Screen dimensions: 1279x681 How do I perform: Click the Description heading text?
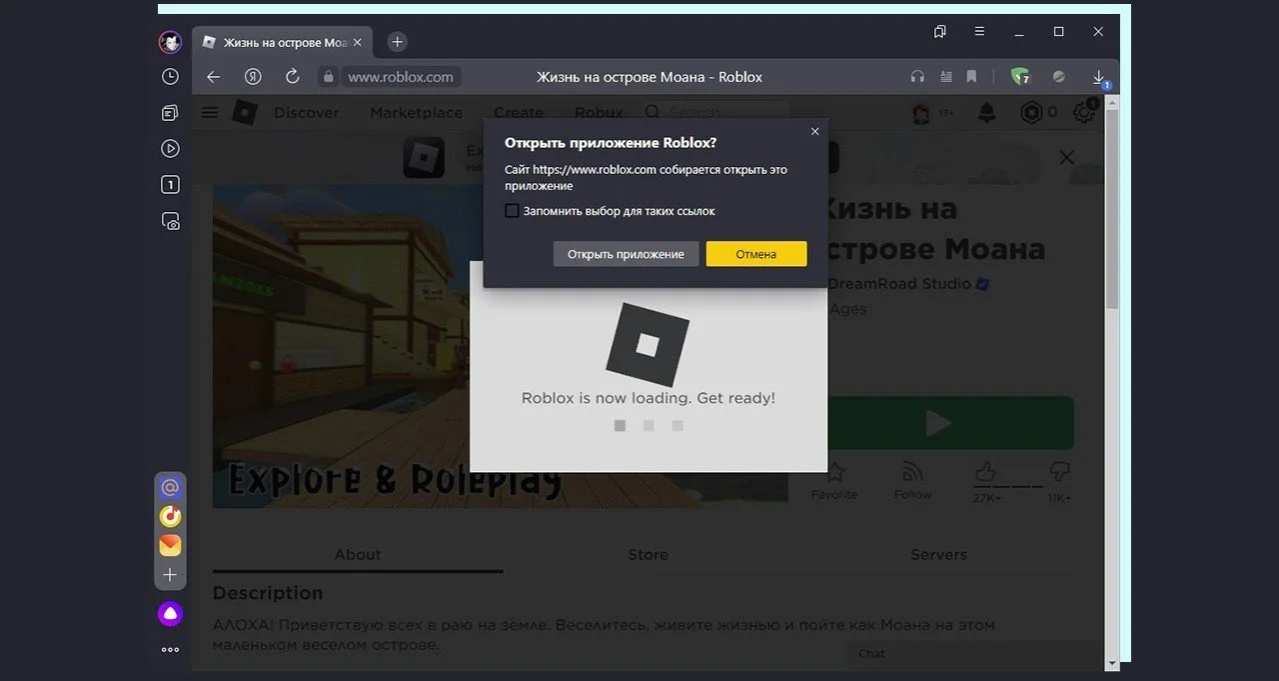pyautogui.click(x=267, y=593)
